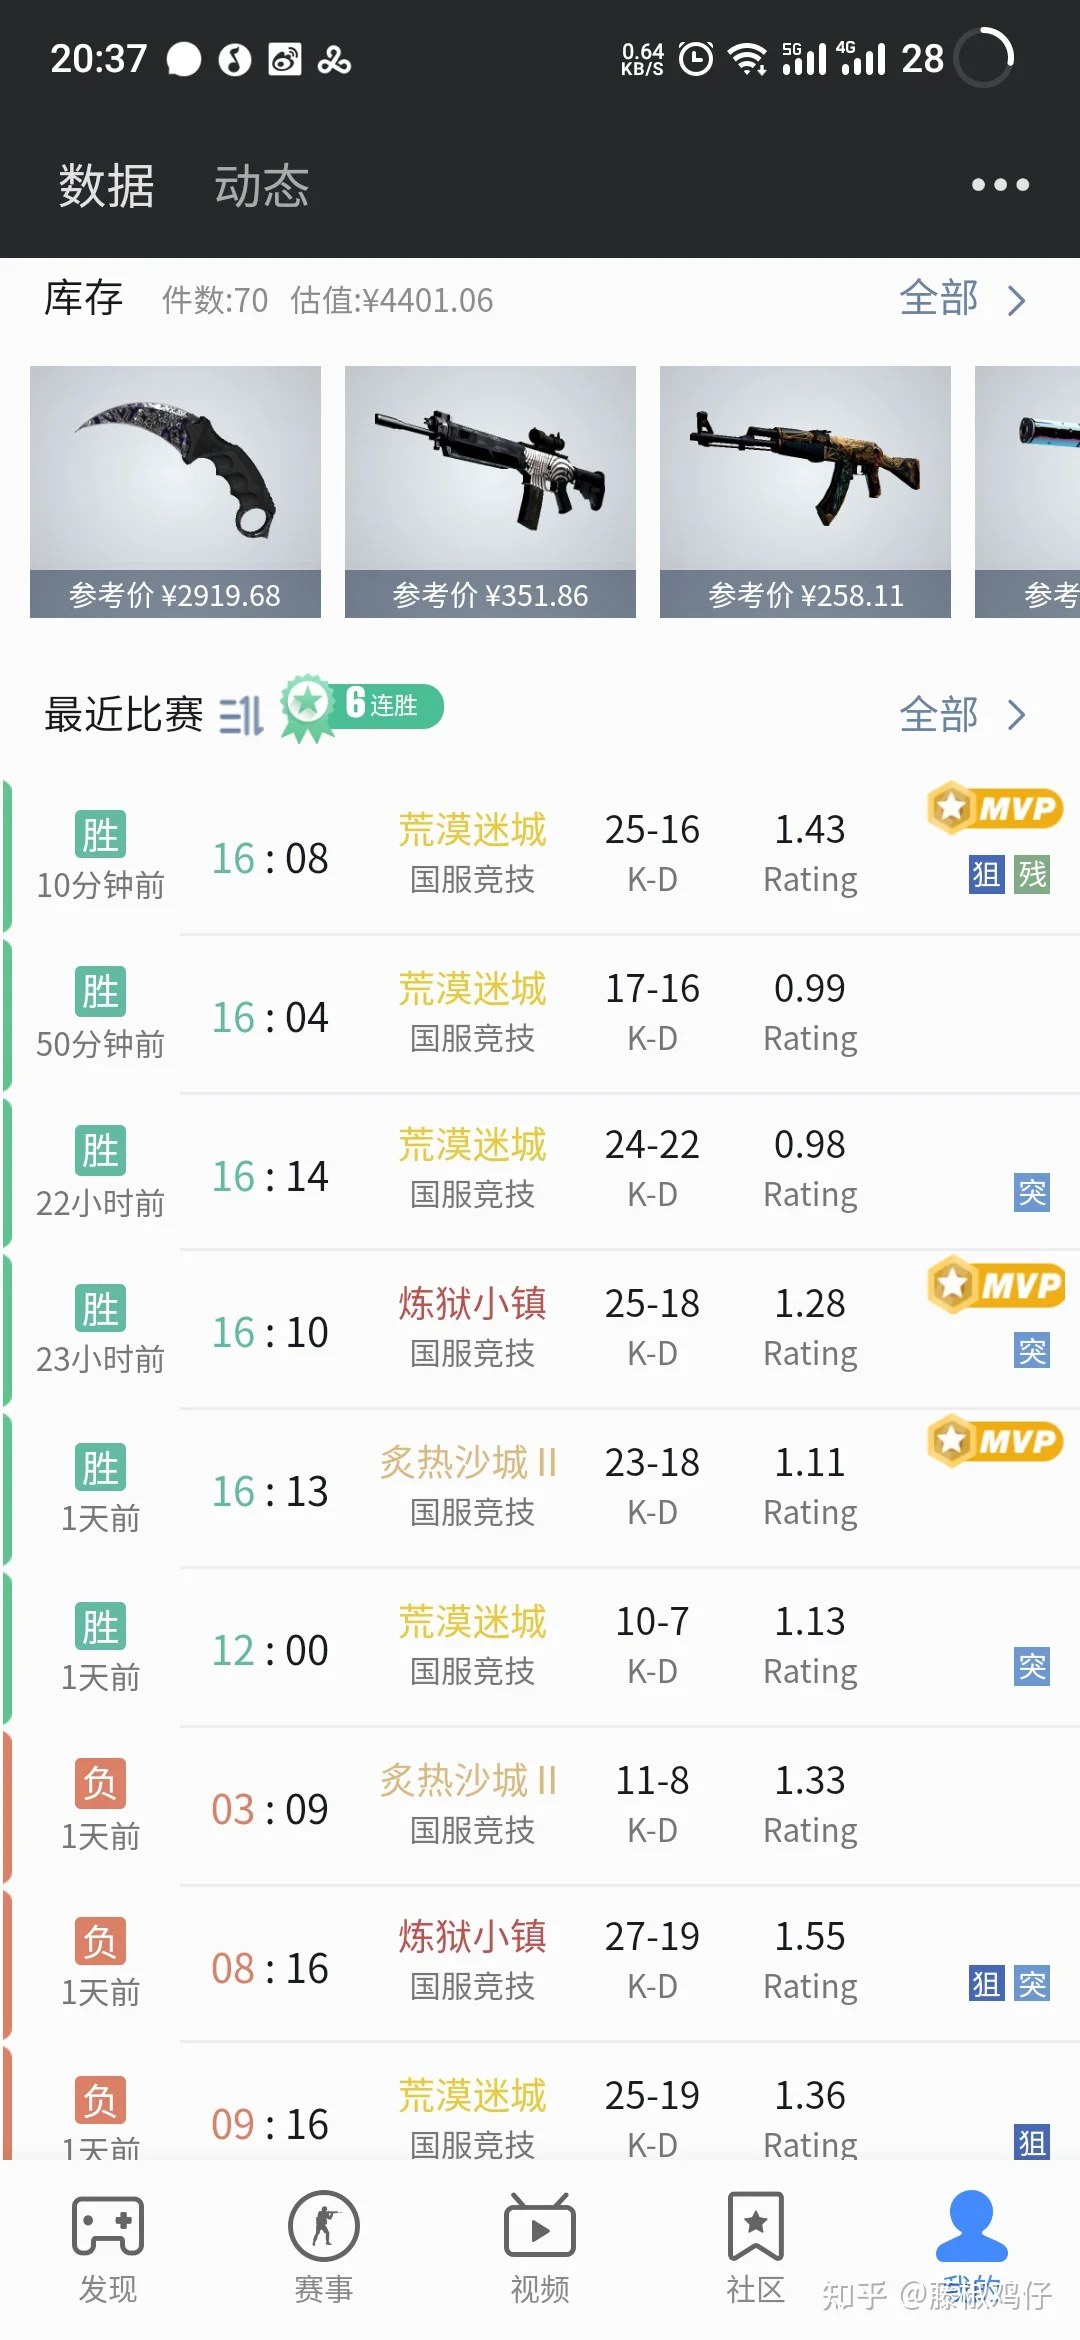Tap the MVP badge on the 16:08 match
The height and width of the screenshot is (2340, 1080).
click(x=995, y=808)
